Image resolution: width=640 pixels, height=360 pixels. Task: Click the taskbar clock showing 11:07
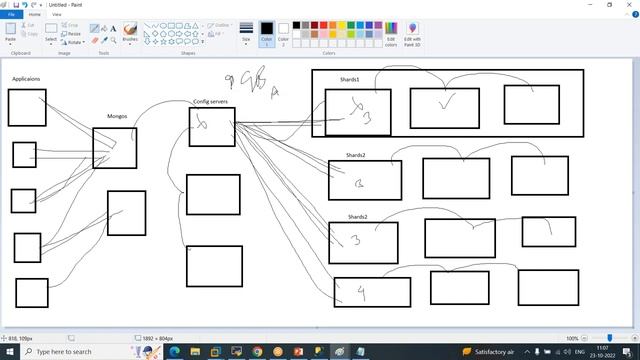pos(602,351)
